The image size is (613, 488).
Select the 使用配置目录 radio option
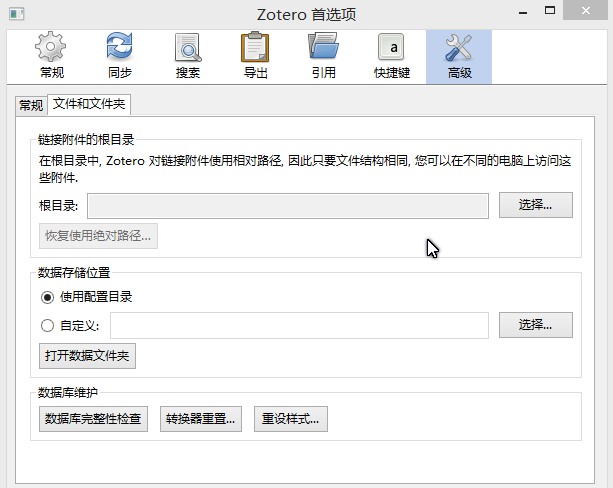click(86, 297)
